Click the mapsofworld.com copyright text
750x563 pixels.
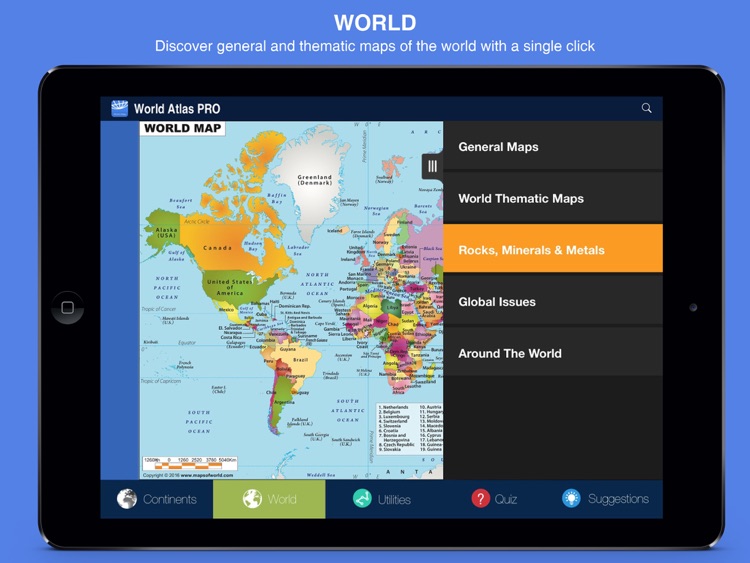point(188,475)
